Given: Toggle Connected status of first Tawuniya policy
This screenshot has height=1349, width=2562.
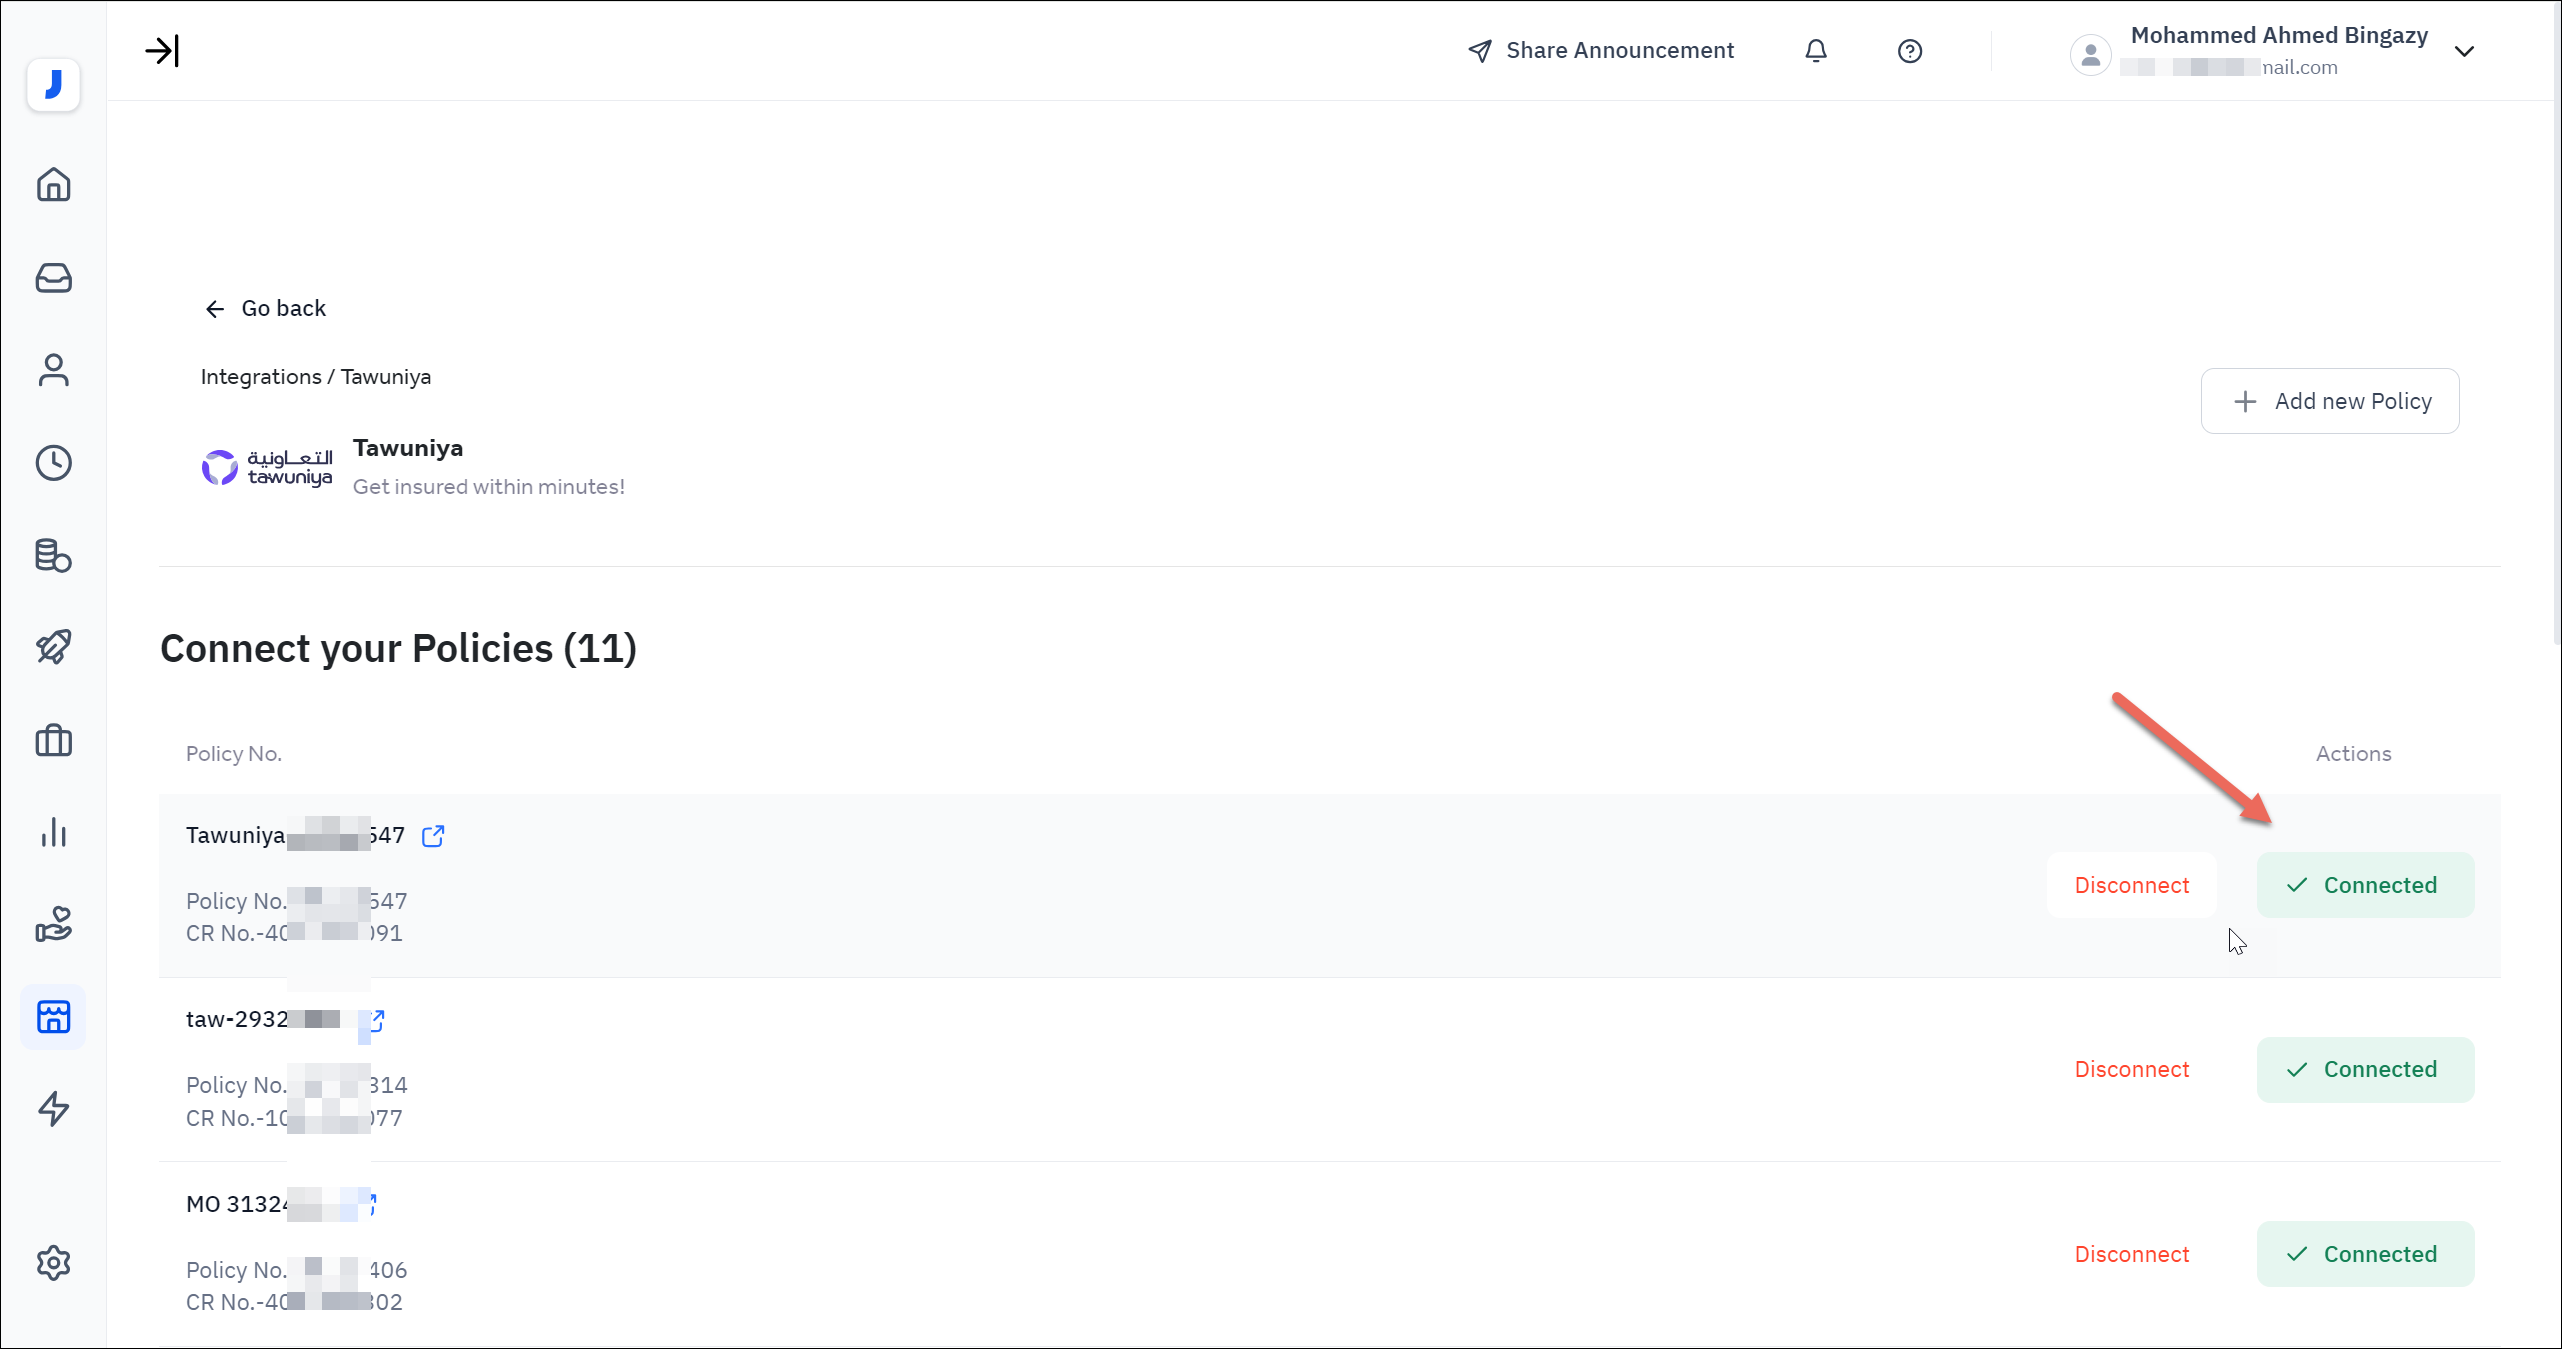Looking at the screenshot, I should (2365, 885).
